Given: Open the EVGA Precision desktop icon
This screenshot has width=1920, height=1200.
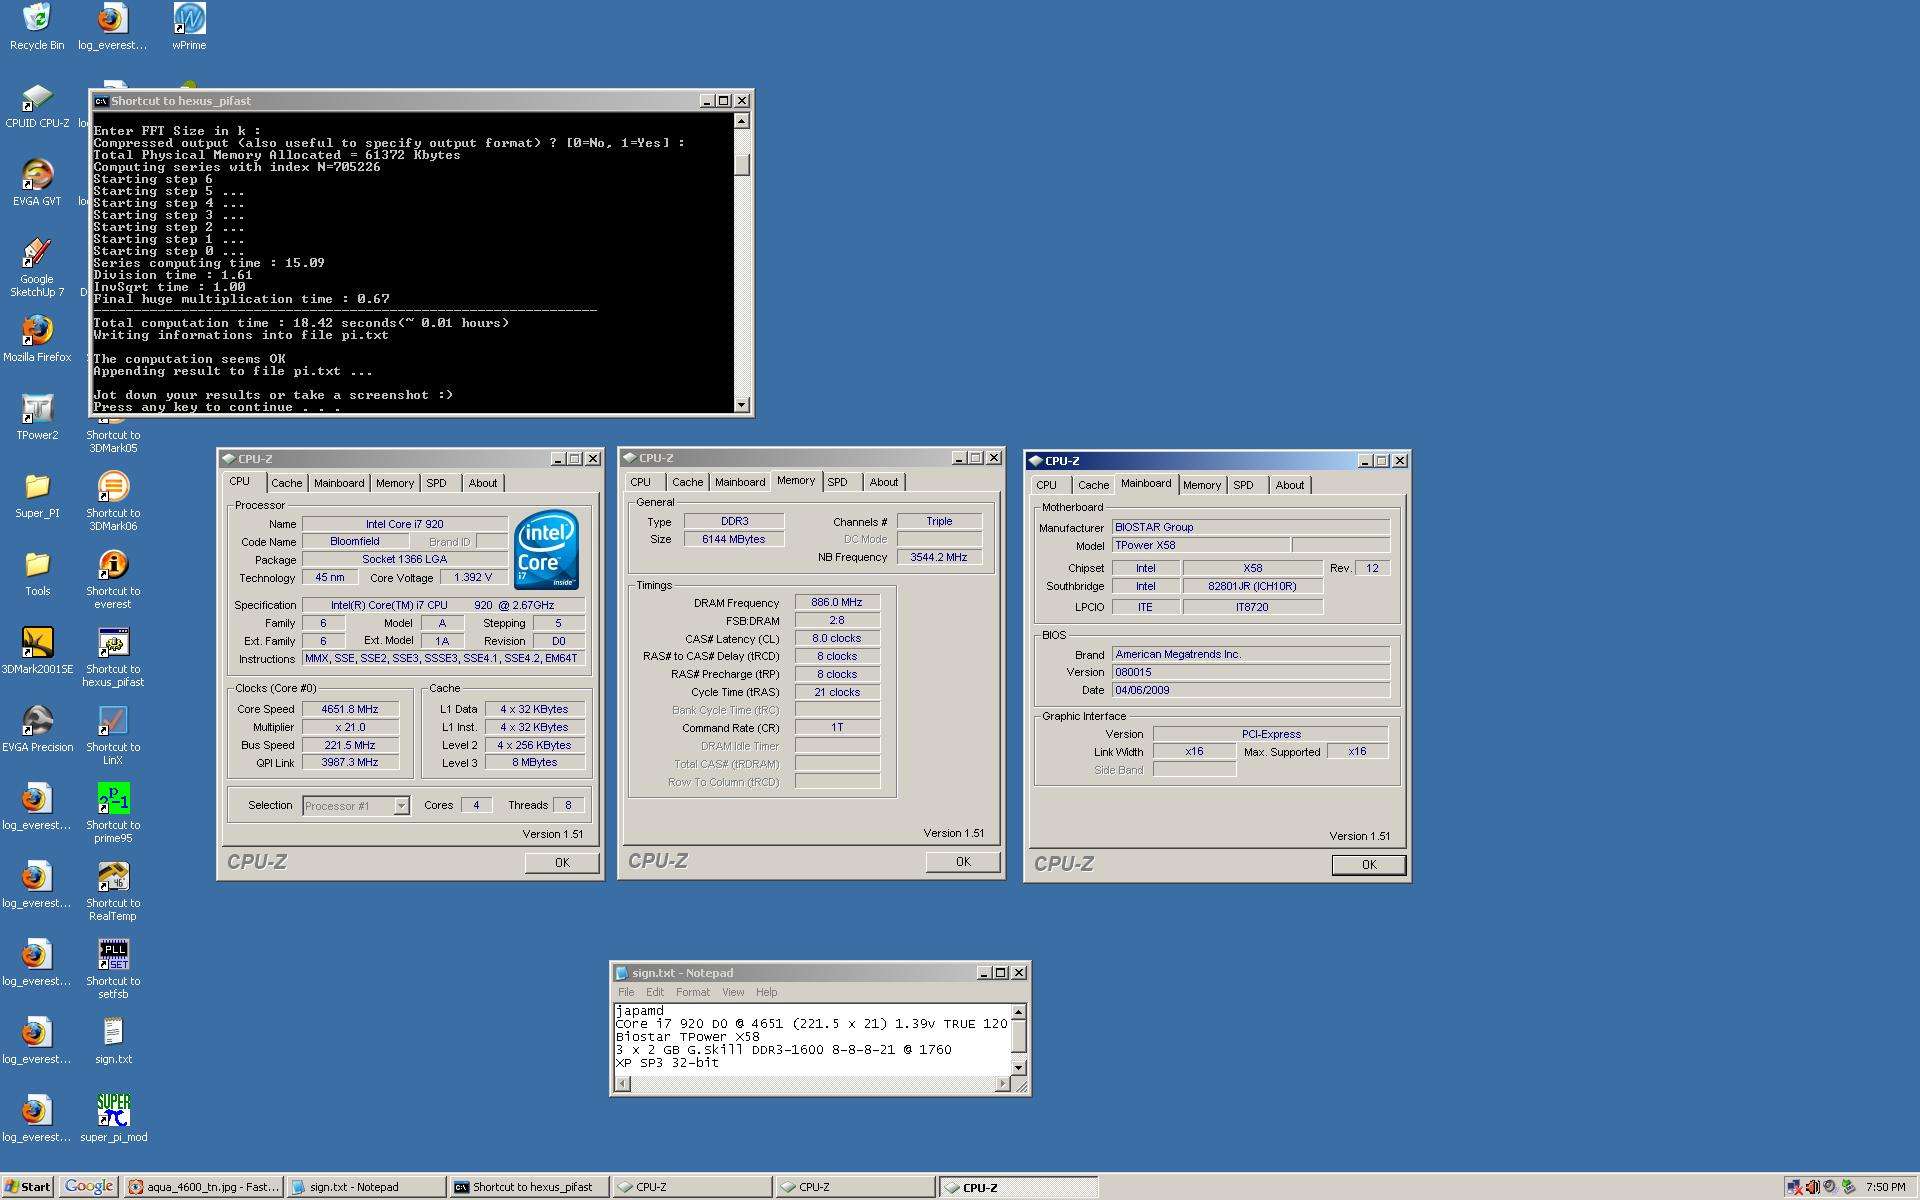Looking at the screenshot, I should click(37, 729).
